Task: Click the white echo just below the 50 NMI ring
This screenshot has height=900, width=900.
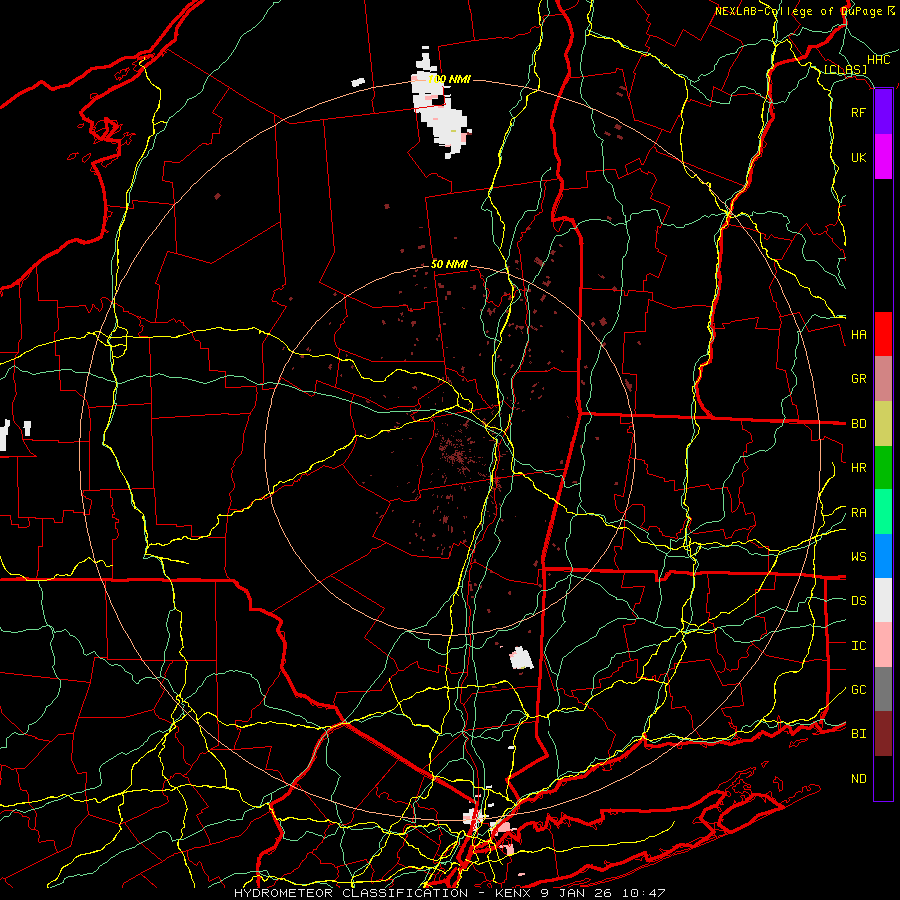Action: [521, 658]
